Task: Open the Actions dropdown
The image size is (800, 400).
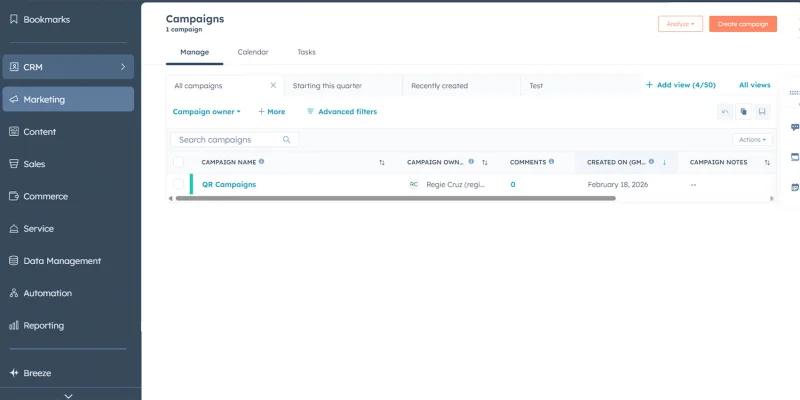Action: (752, 140)
